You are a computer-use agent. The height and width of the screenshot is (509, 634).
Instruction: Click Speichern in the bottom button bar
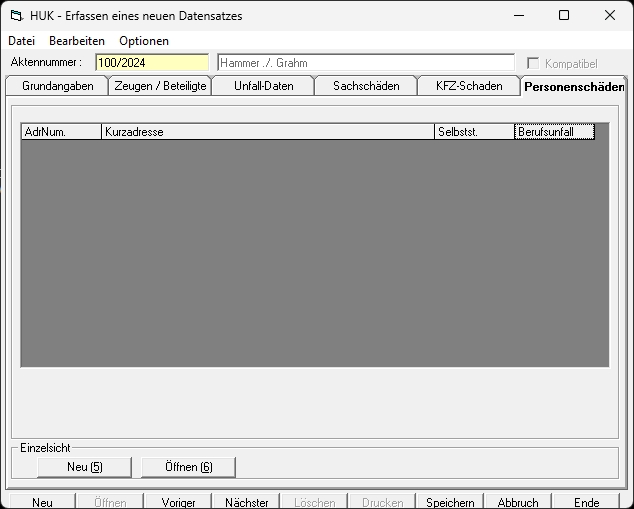tap(450, 502)
